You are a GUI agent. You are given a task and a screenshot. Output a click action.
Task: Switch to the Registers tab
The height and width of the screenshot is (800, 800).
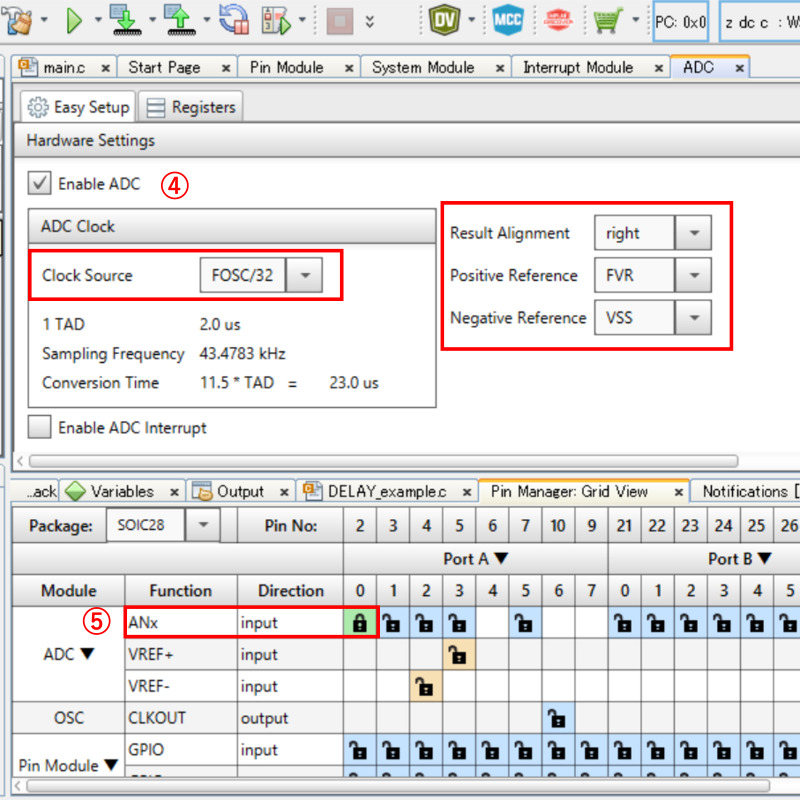click(192, 107)
